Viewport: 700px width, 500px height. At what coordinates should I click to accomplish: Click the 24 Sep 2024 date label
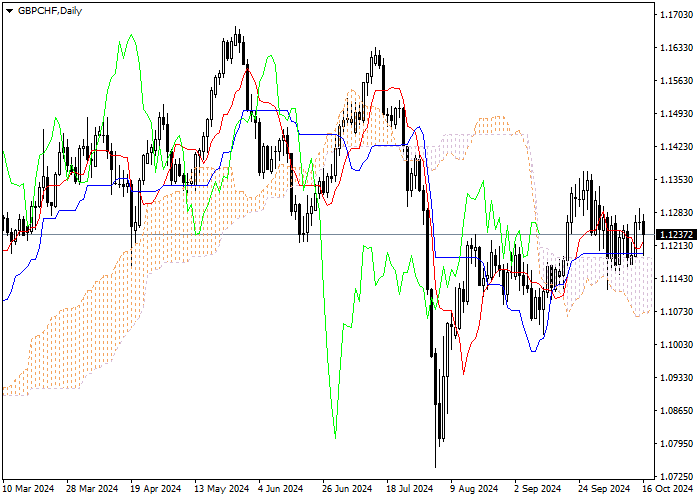[604, 489]
